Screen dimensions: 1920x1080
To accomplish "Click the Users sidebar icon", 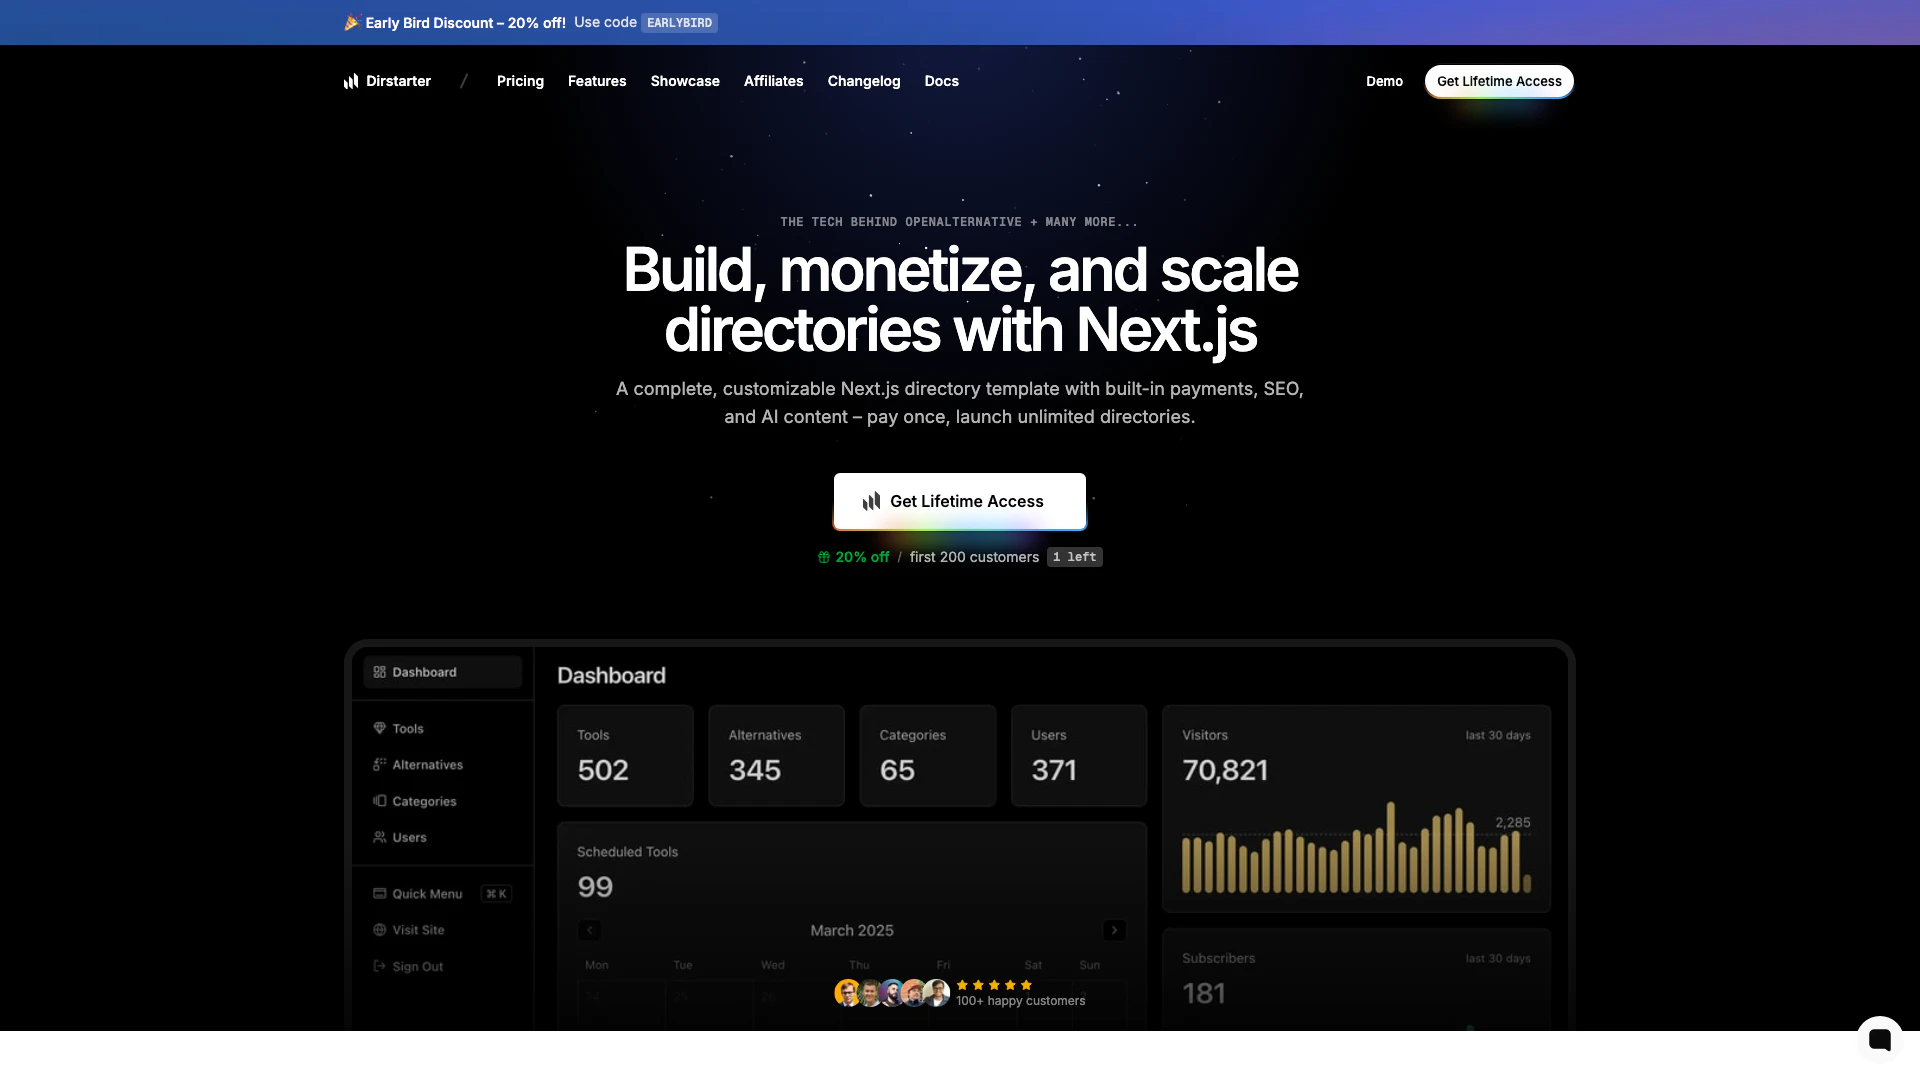I will (x=379, y=837).
